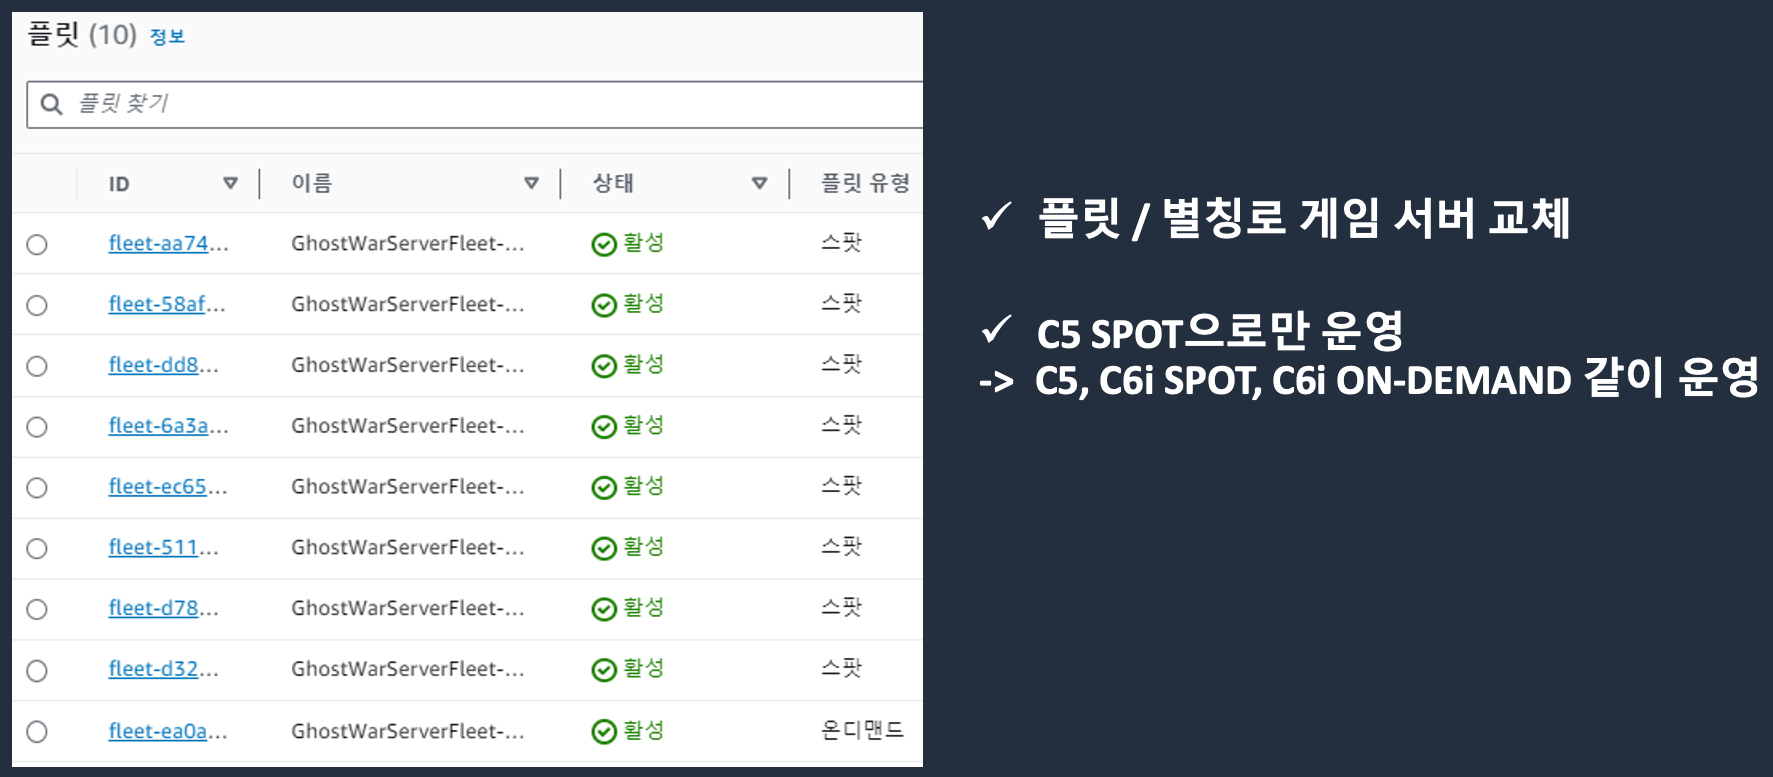
Task: Select the radio button for fleet-aa74
Action: click(x=37, y=244)
